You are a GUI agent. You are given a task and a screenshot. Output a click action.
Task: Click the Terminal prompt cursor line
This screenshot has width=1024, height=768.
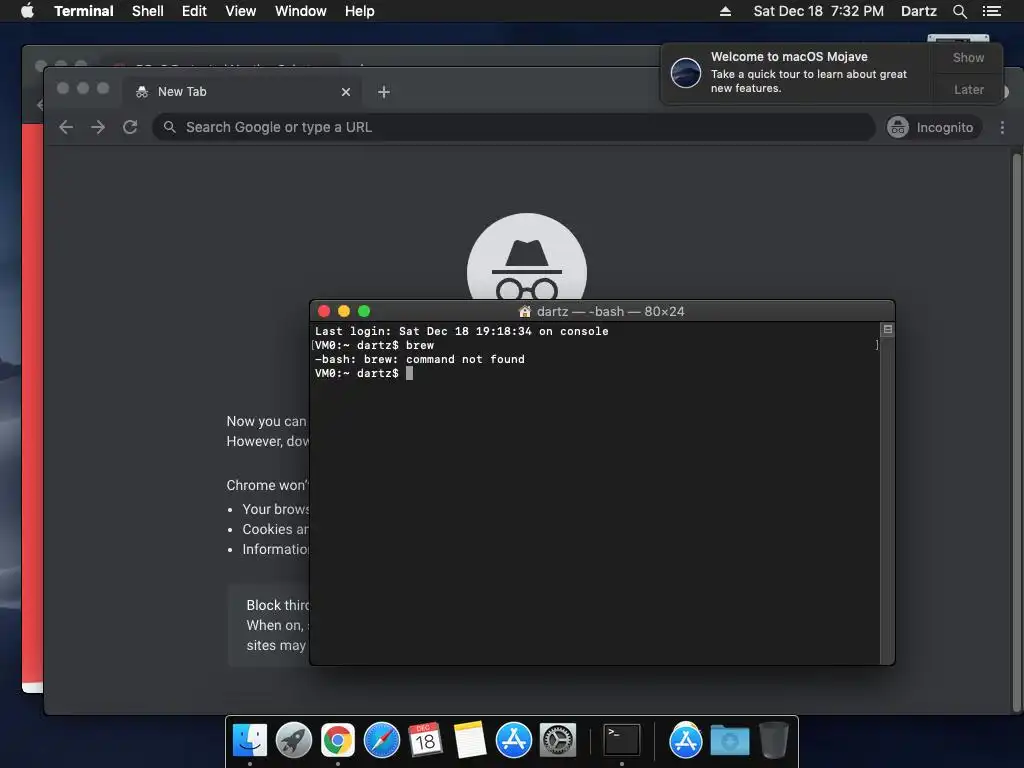[364, 374]
